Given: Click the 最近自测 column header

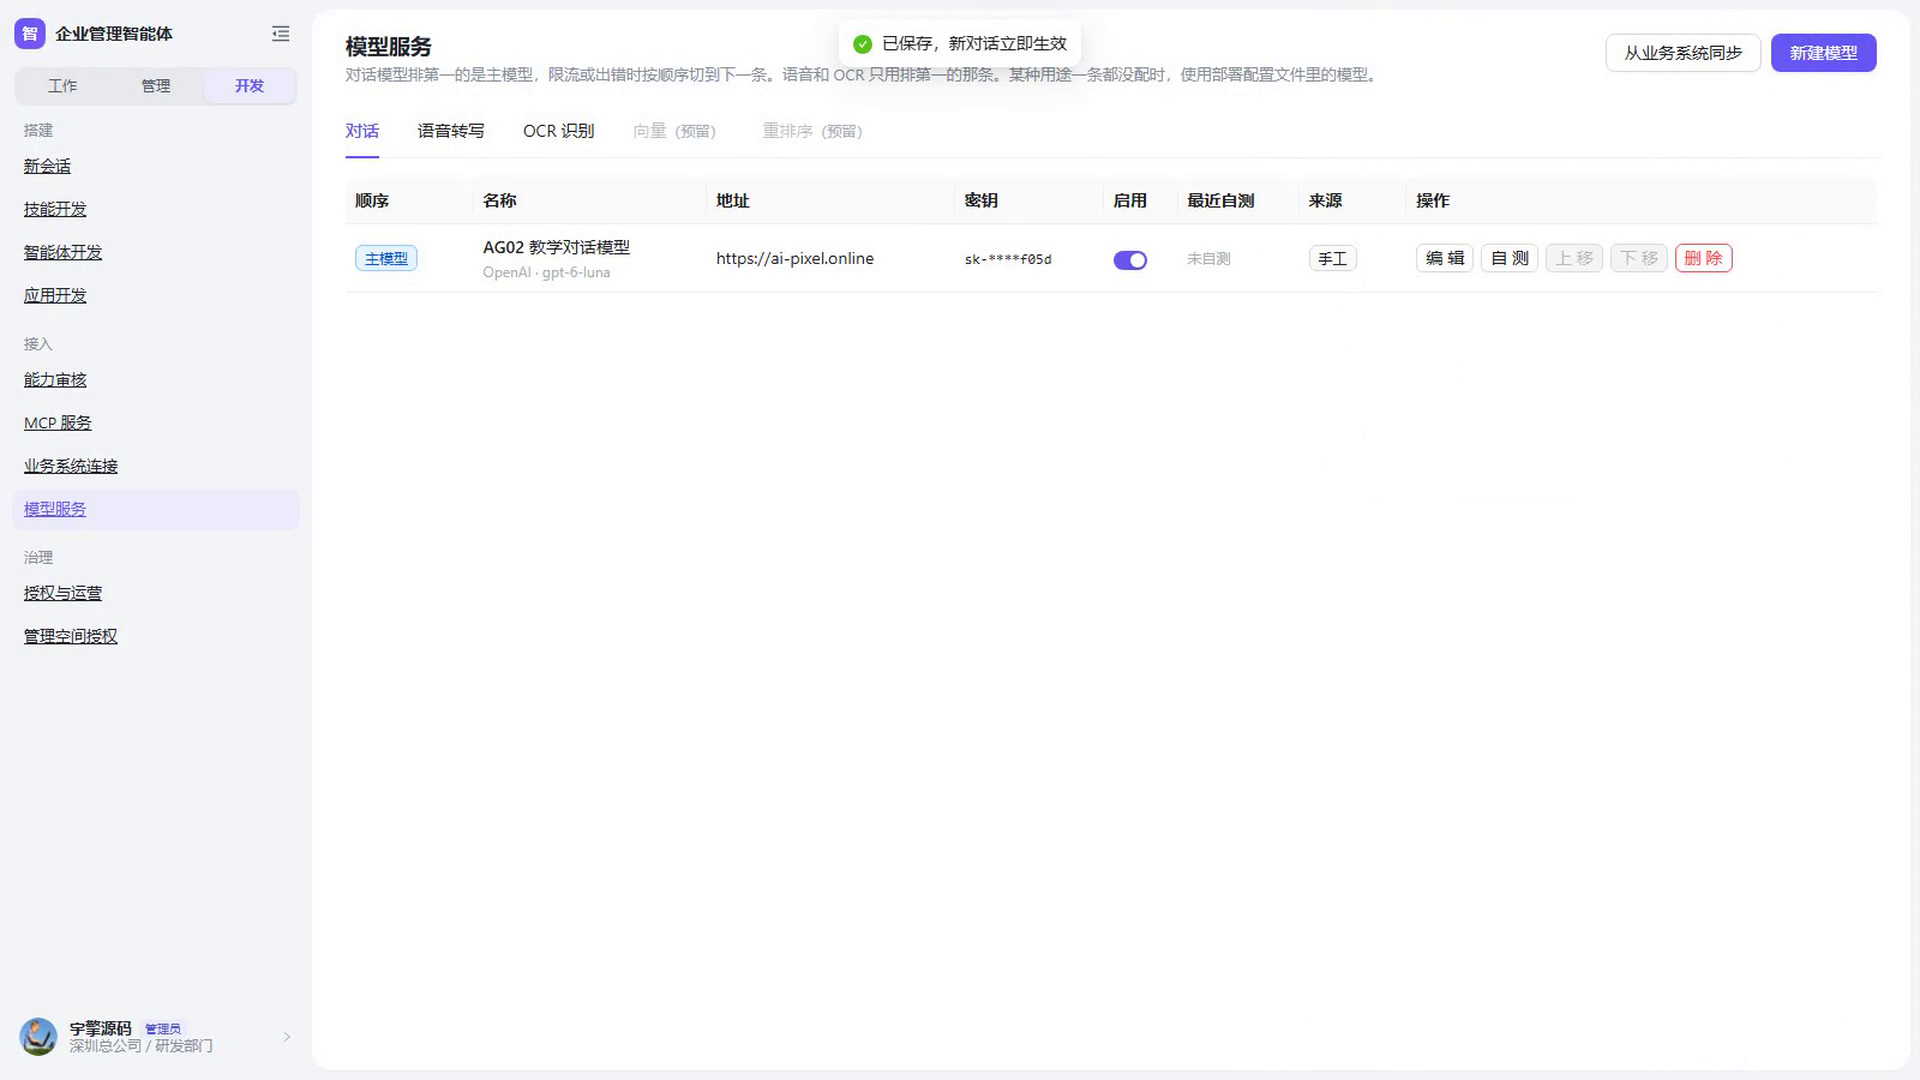Looking at the screenshot, I should tap(1220, 201).
